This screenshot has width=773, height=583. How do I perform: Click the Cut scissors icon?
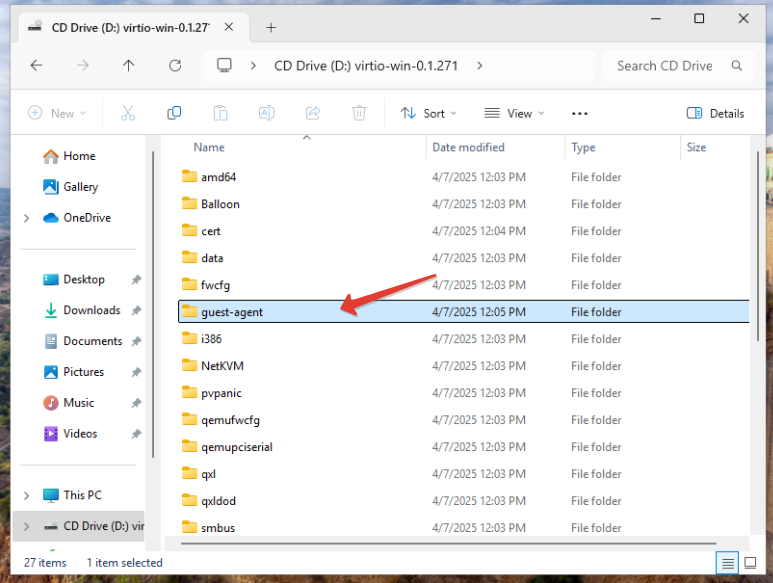click(x=128, y=113)
